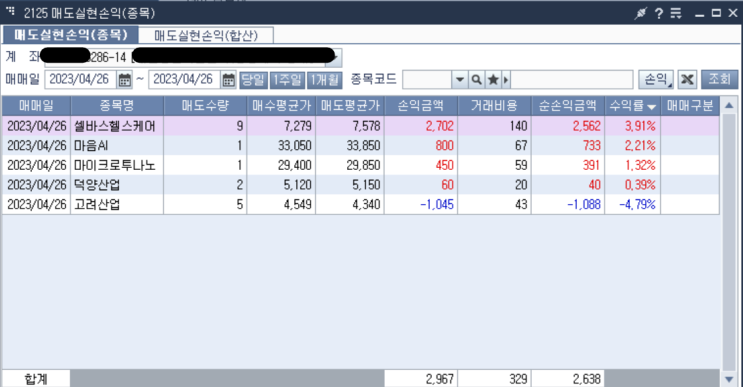
Task: Click the 순손익금액 column header
Action: [x=568, y=106]
